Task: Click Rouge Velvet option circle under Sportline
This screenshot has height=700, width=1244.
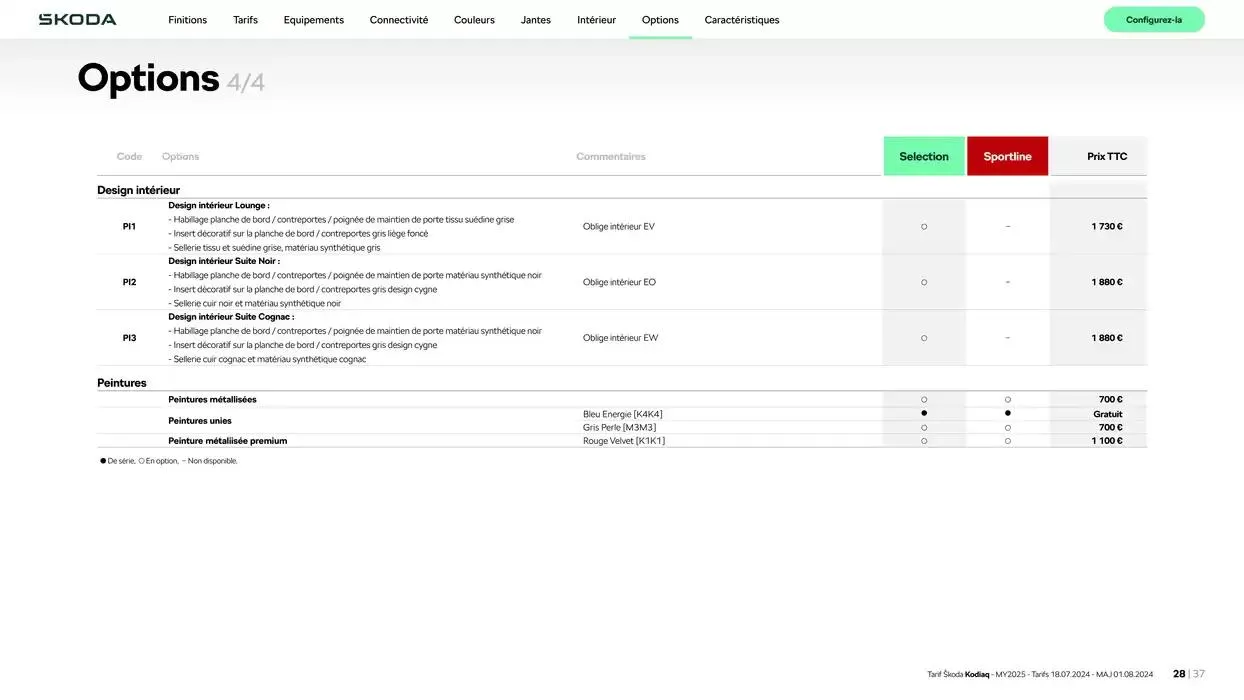Action: coord(1008,441)
